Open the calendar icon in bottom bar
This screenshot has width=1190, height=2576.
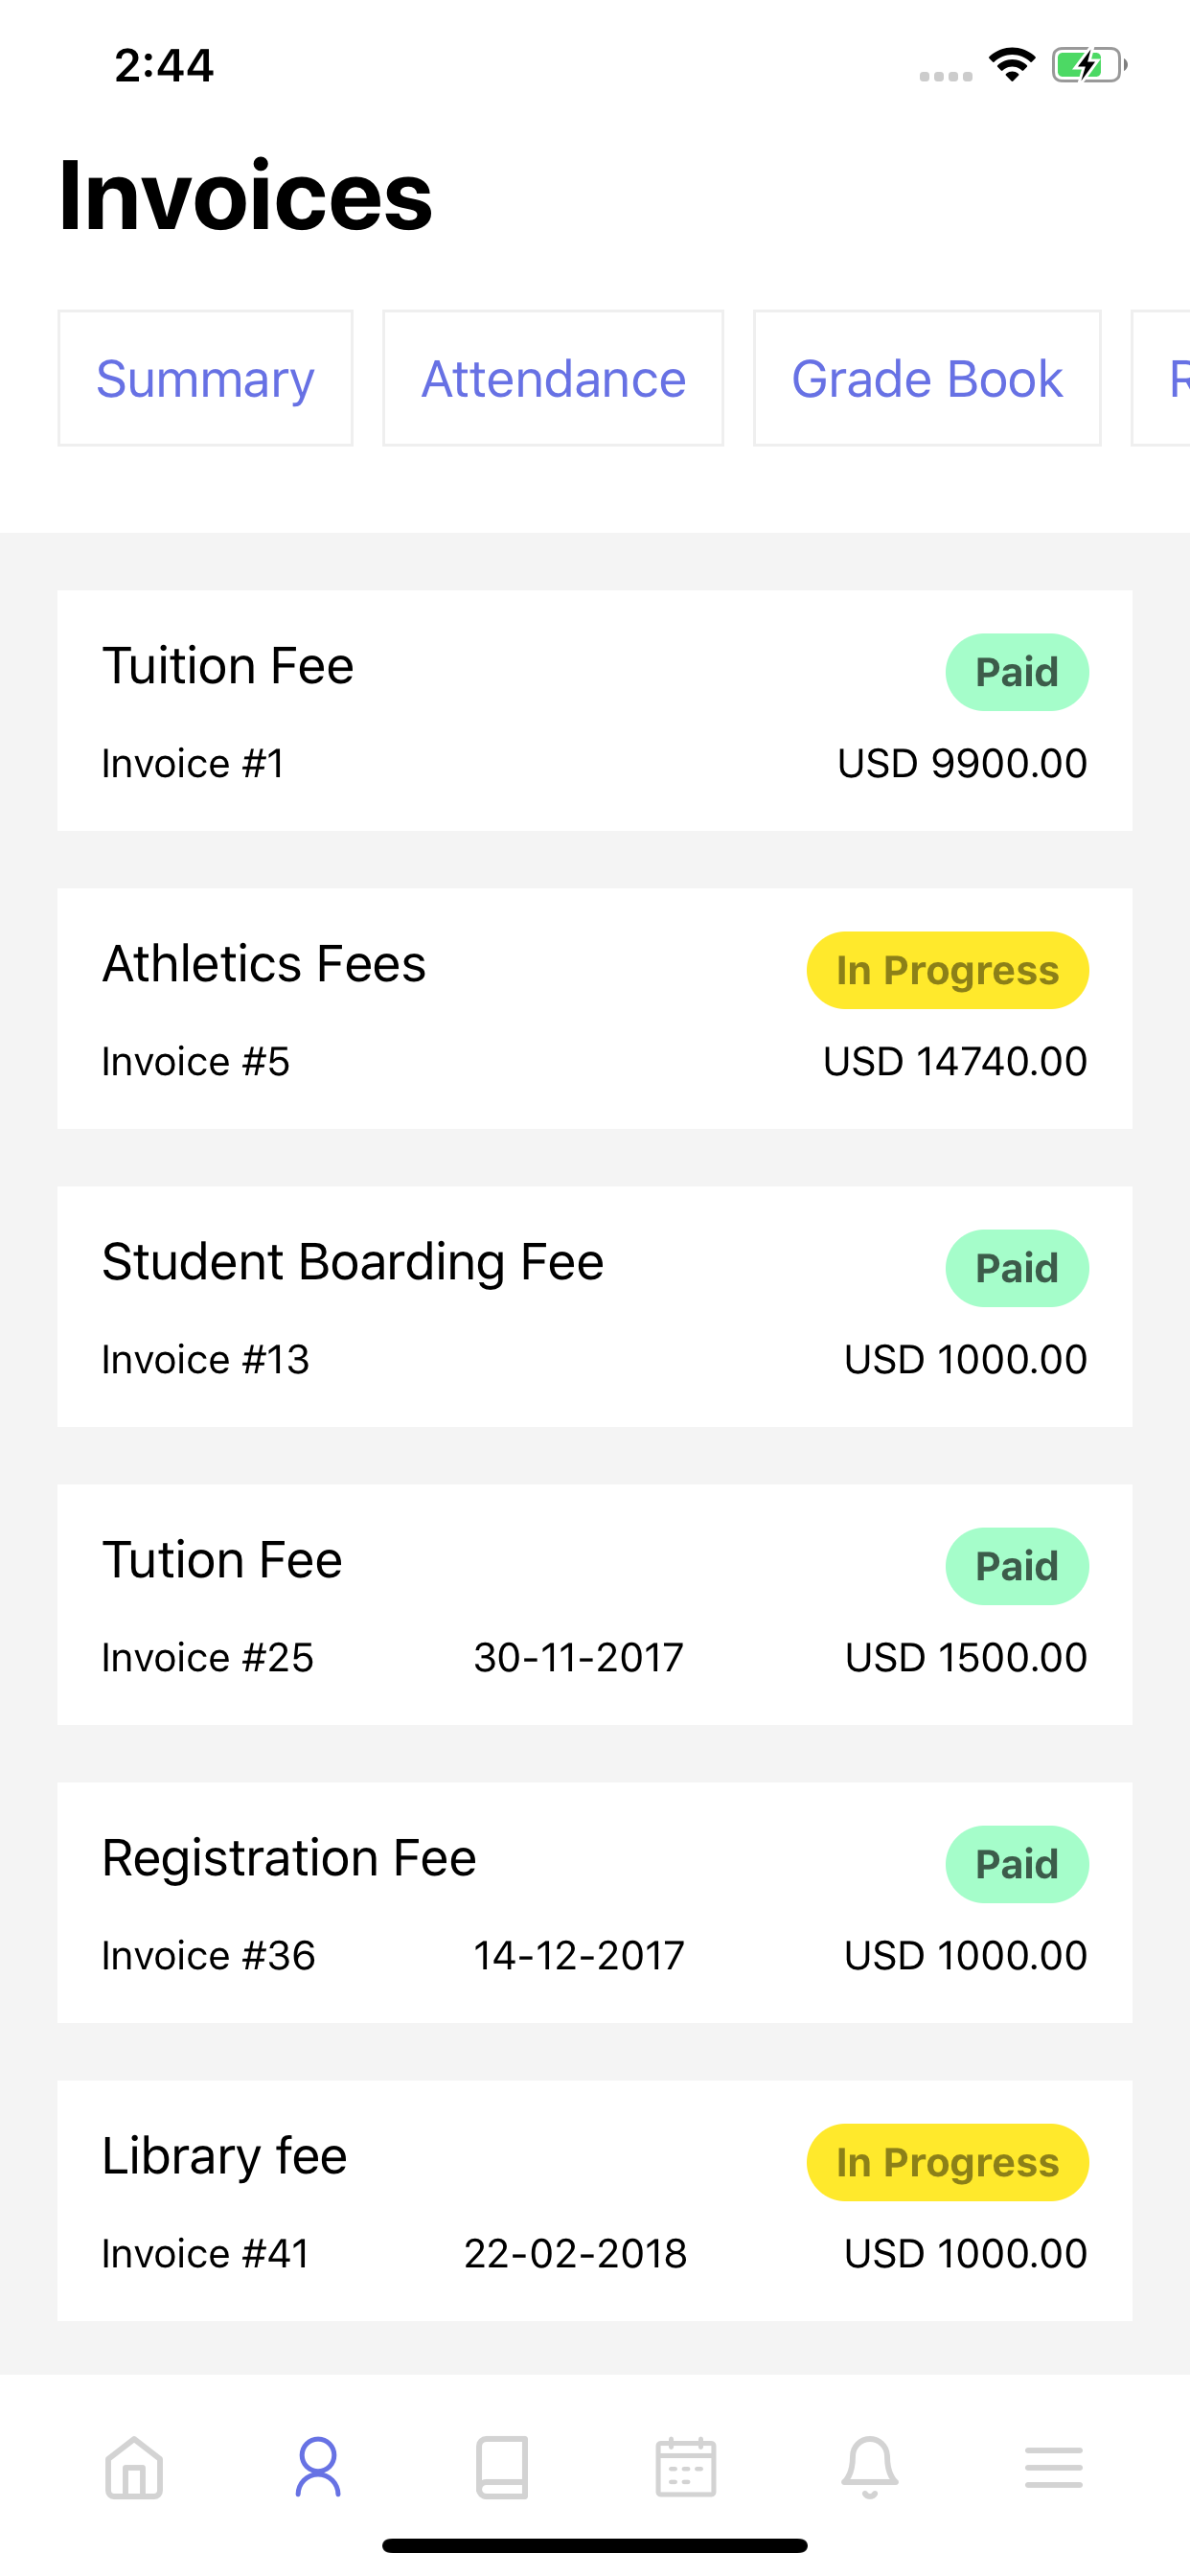[x=686, y=2467]
